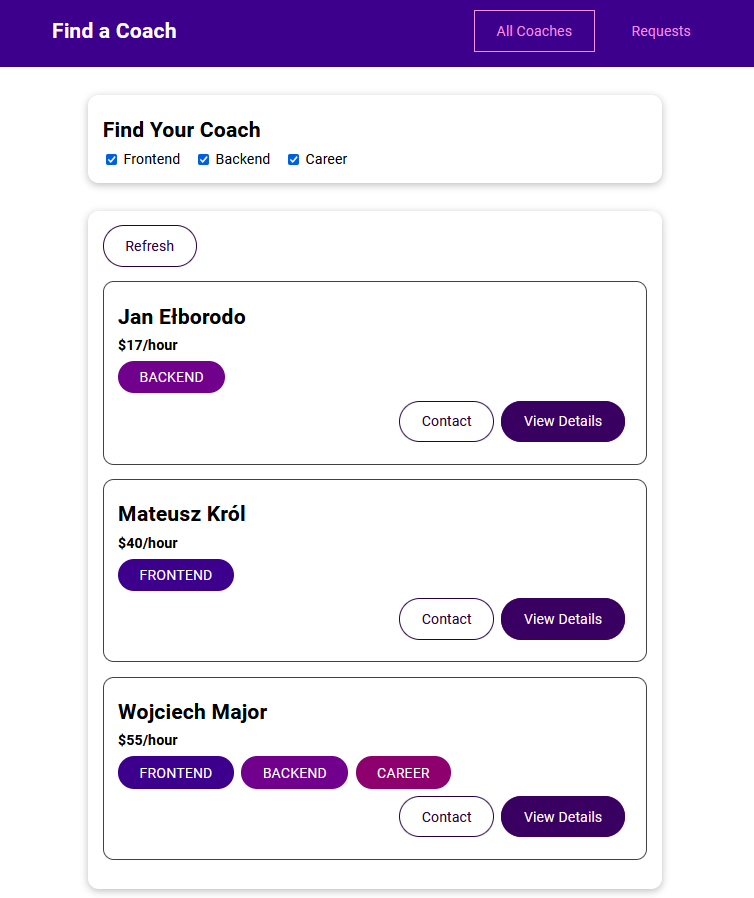This screenshot has width=754, height=898.
Task: Select the BACKEND badge on Jan's card
Action: click(x=171, y=377)
